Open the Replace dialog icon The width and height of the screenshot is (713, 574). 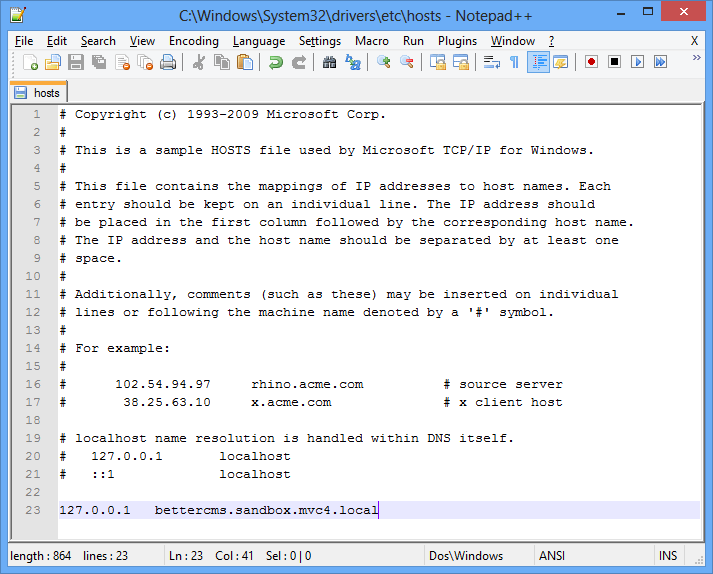pos(353,62)
